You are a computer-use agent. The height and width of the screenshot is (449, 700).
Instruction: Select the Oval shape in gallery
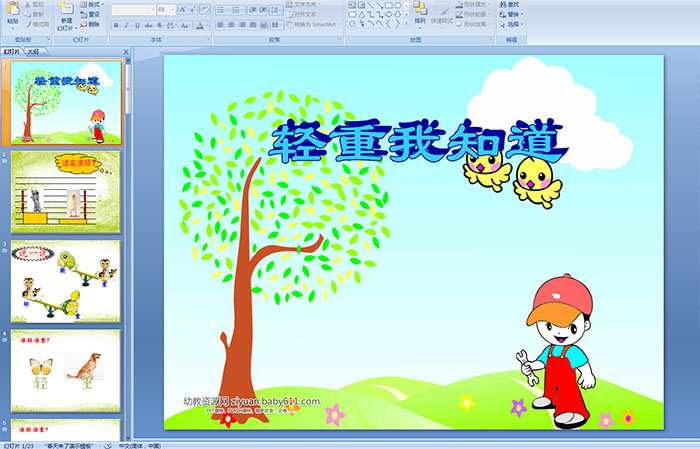point(397,5)
